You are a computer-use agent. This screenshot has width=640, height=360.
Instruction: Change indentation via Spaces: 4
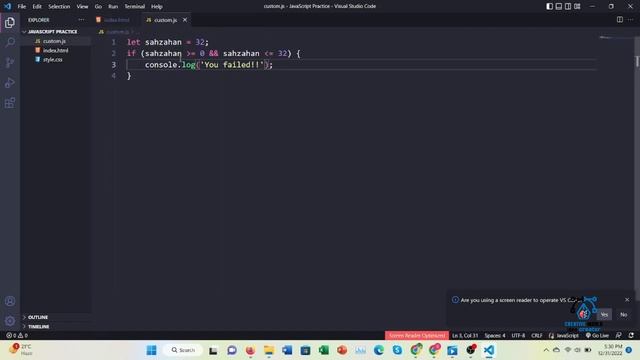[x=495, y=335]
